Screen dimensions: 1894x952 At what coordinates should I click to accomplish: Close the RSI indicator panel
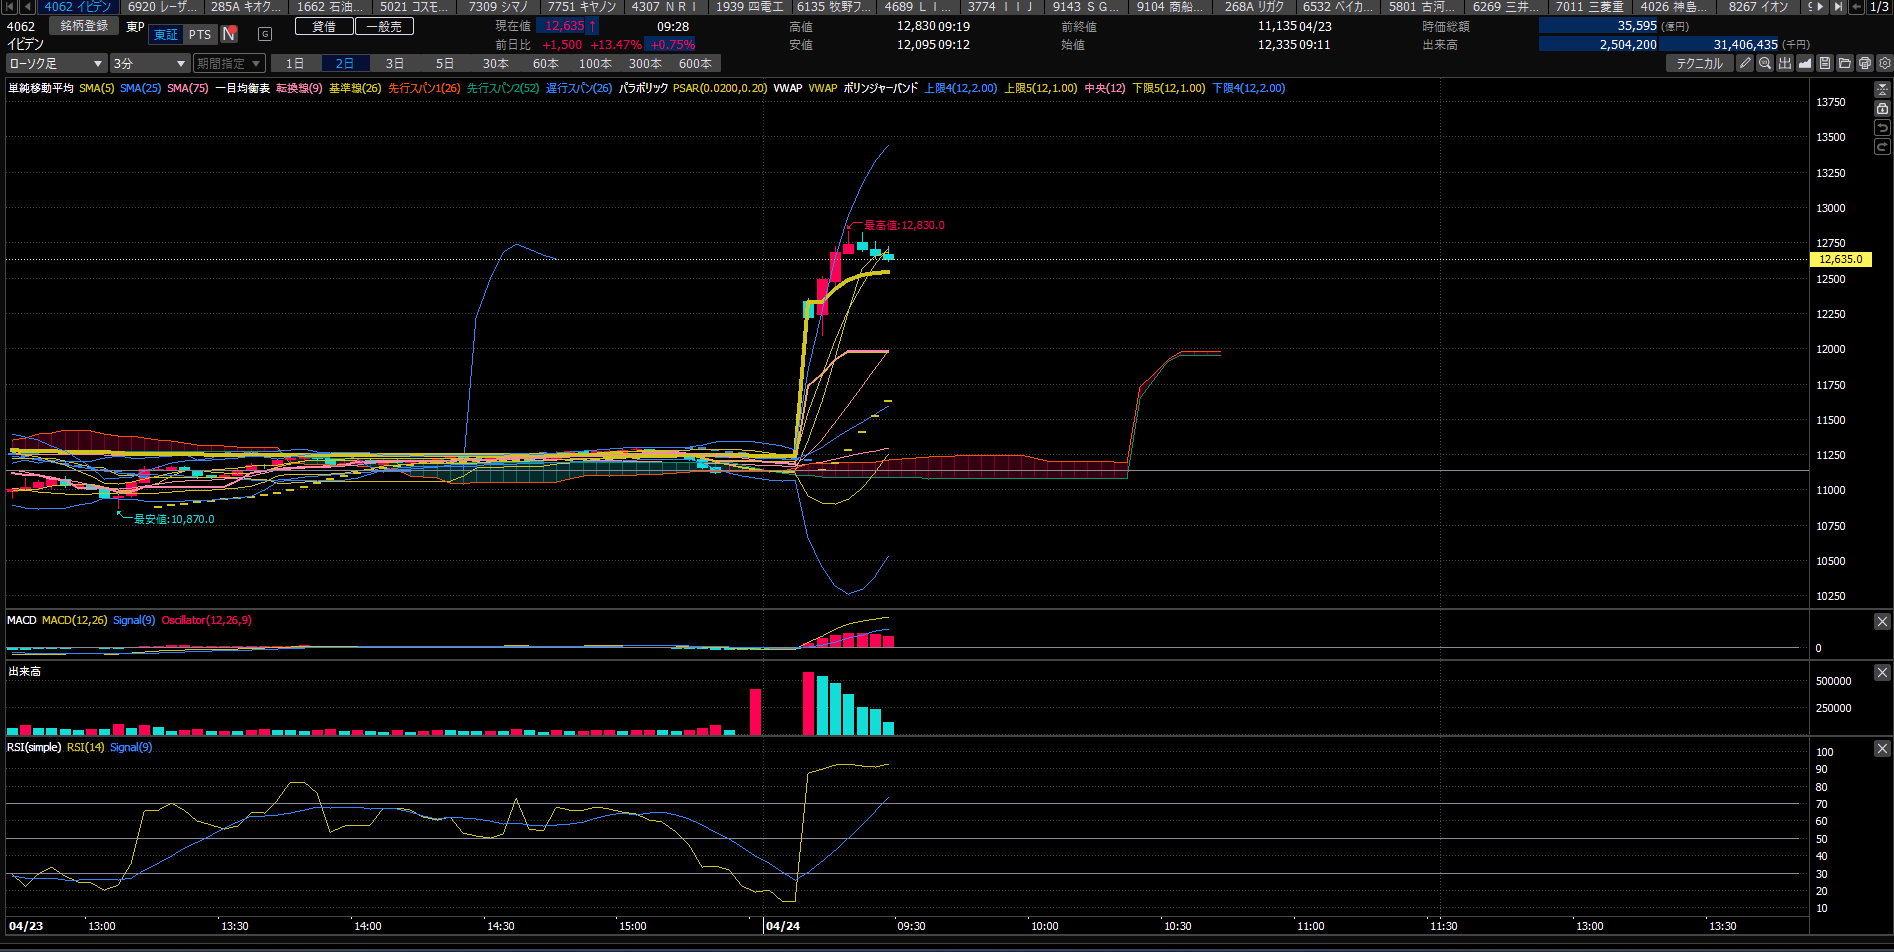1882,748
